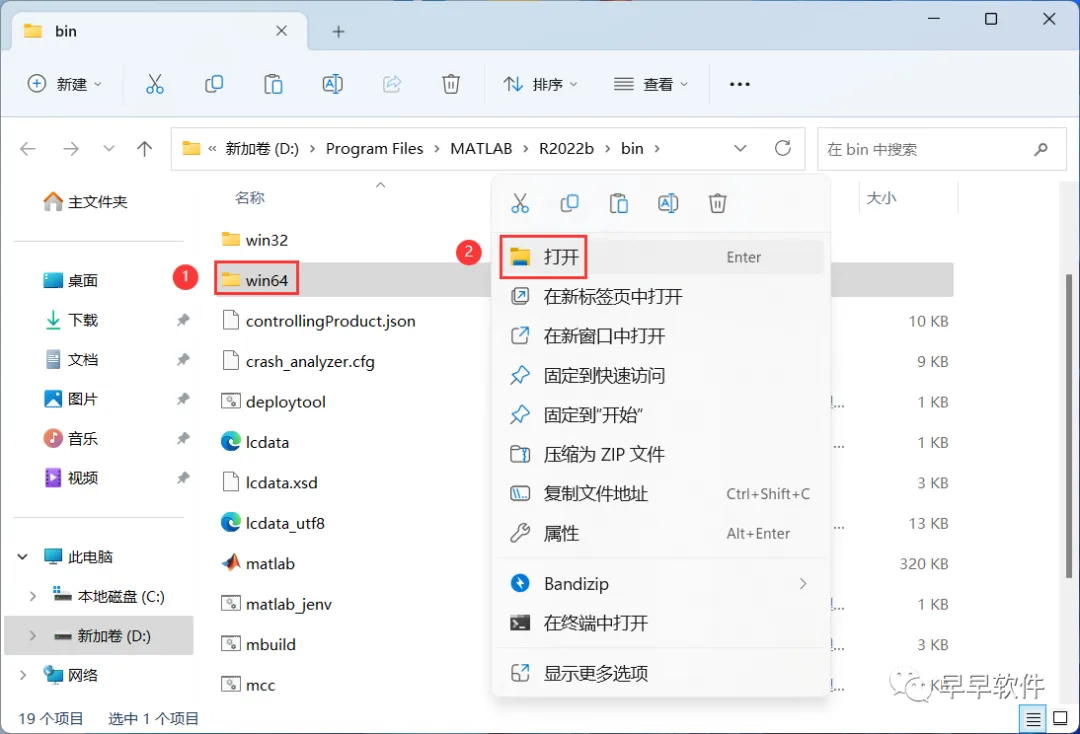Expand 本地磁盘 (C:) tree node
The width and height of the screenshot is (1080, 734).
pos(32,596)
